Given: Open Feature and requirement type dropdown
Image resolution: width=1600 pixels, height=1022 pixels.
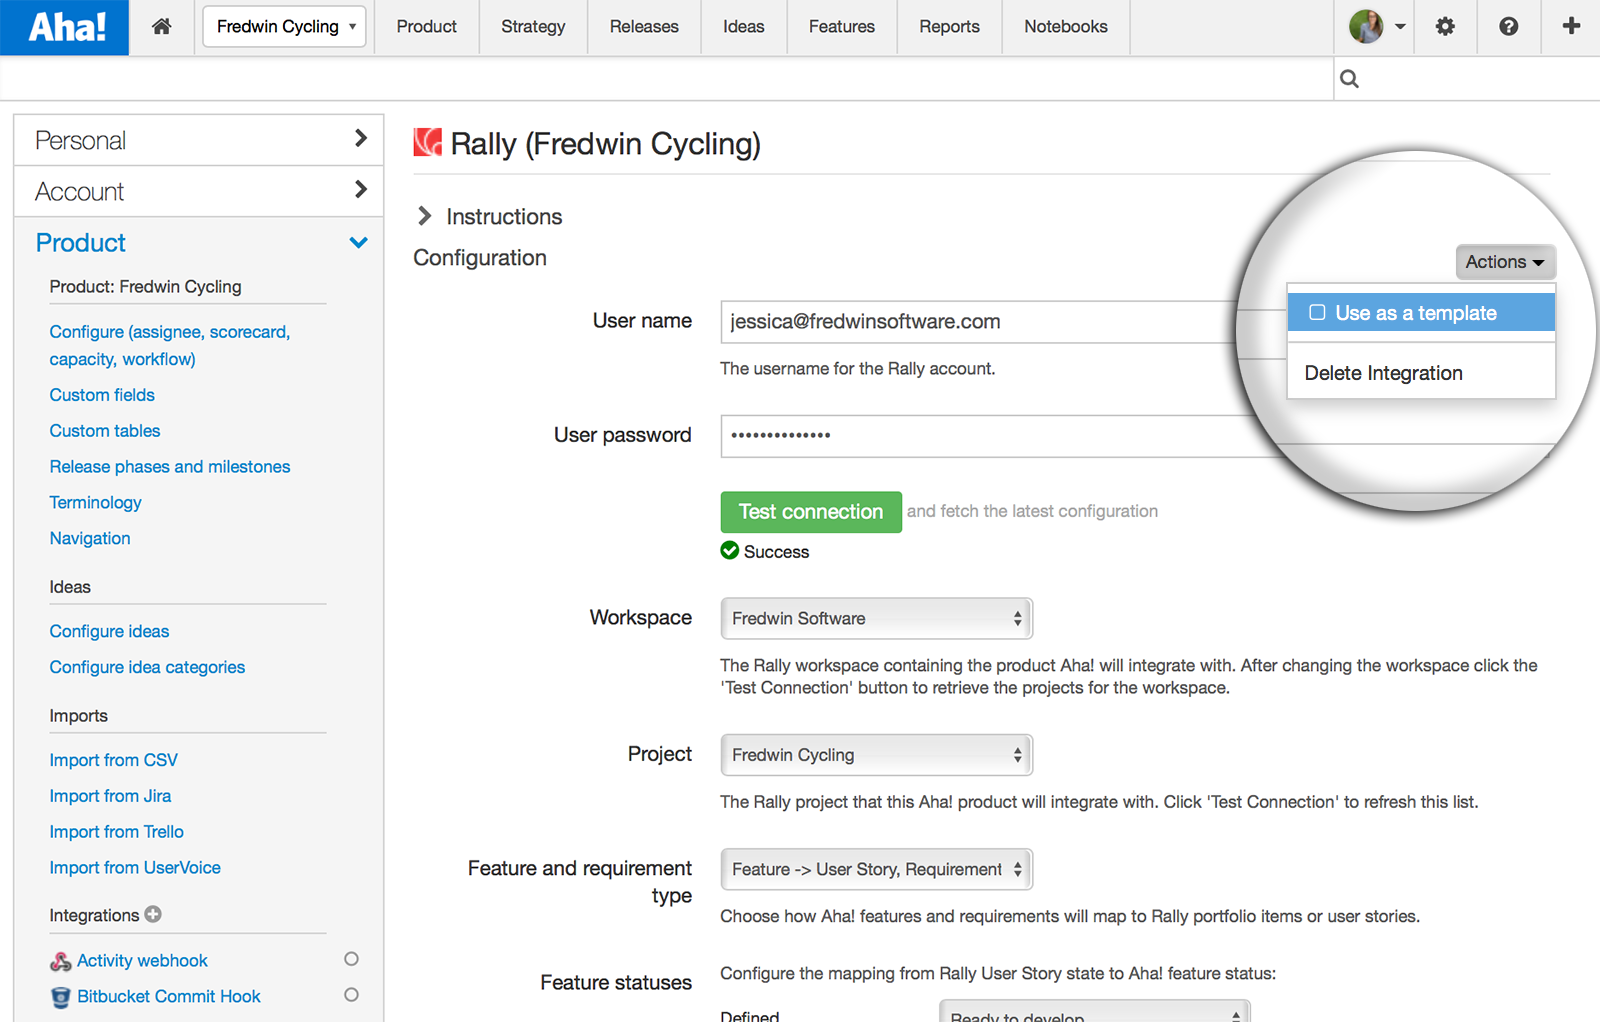Looking at the screenshot, I should tap(876, 869).
